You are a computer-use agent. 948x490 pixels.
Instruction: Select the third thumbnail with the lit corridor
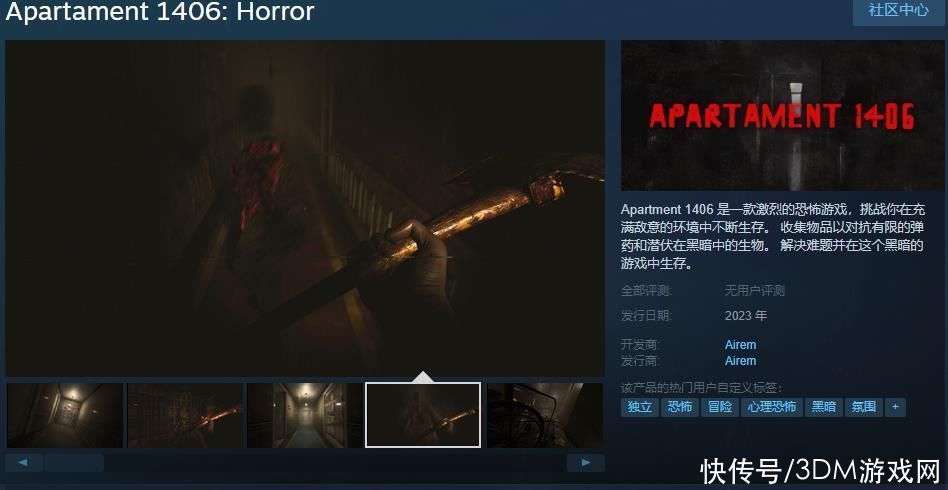point(305,415)
